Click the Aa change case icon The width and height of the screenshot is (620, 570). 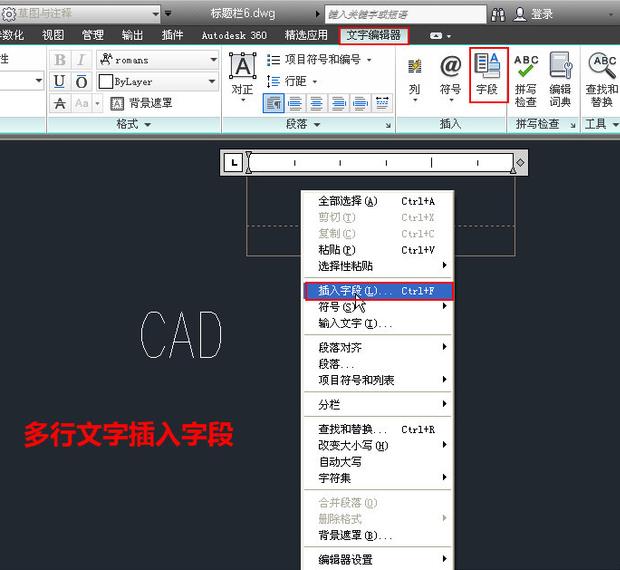pos(82,104)
